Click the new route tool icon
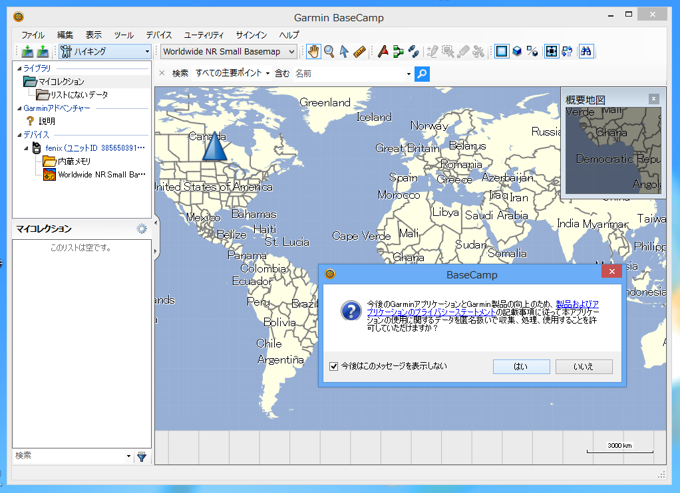 pyautogui.click(x=398, y=52)
